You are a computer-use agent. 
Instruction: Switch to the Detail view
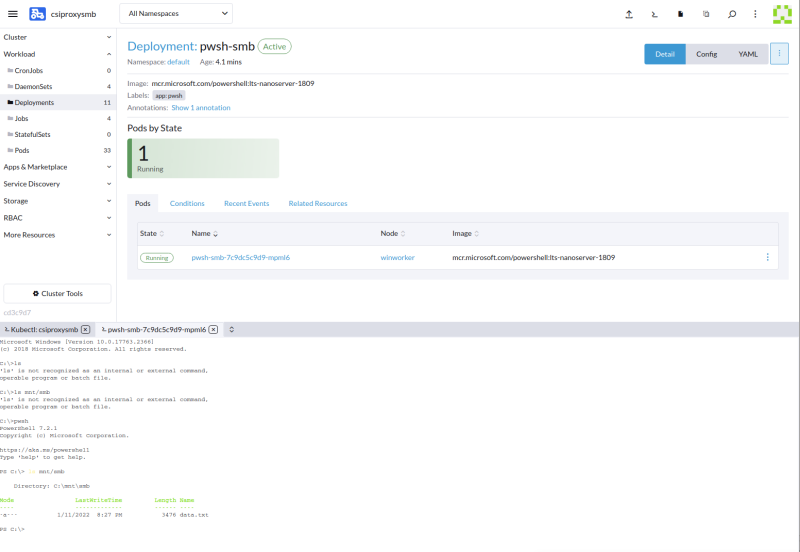tap(665, 54)
